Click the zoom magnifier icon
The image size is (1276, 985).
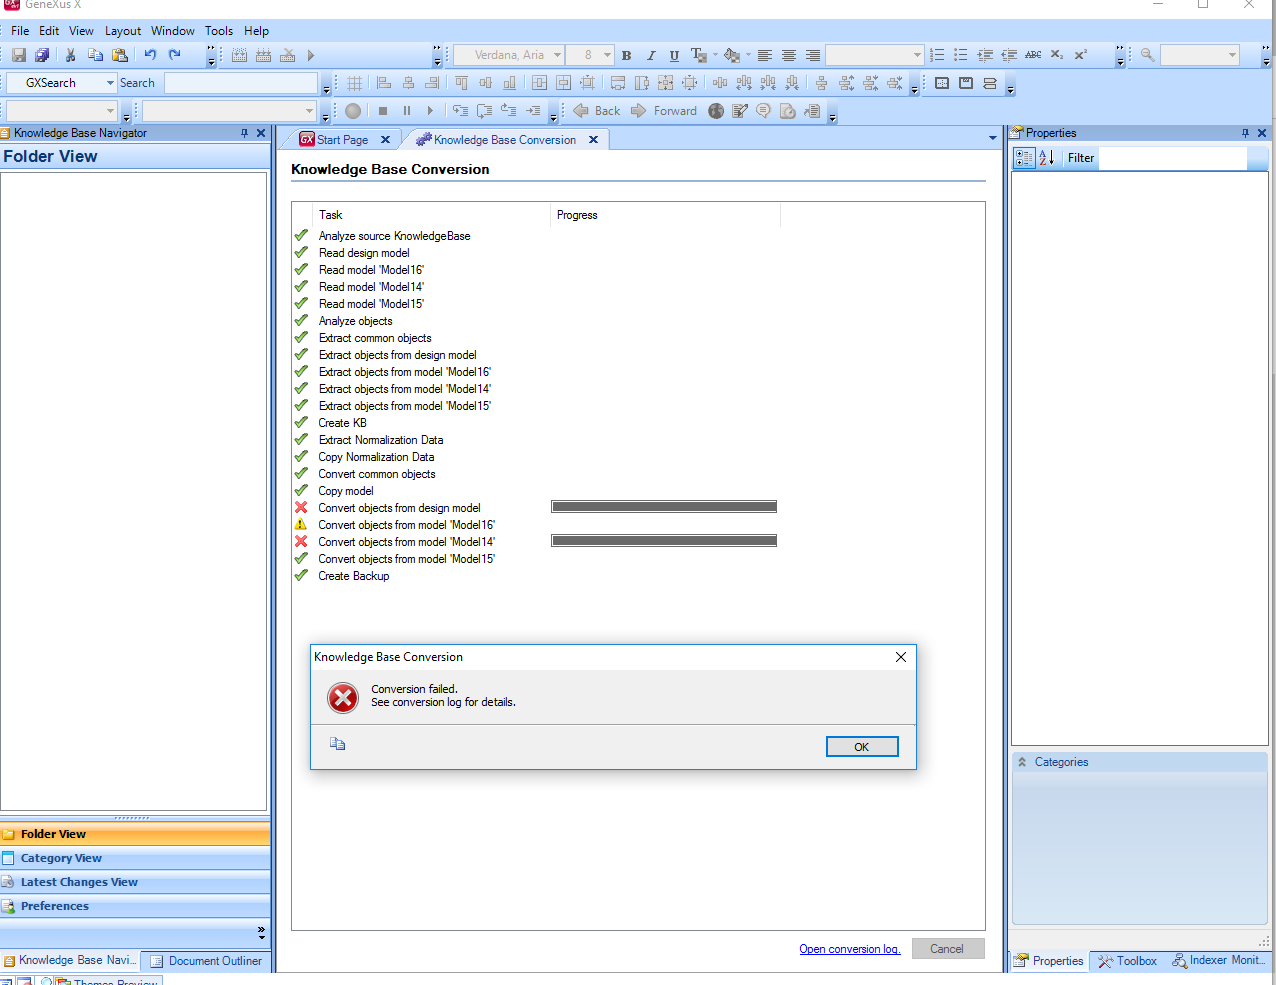(x=1147, y=55)
